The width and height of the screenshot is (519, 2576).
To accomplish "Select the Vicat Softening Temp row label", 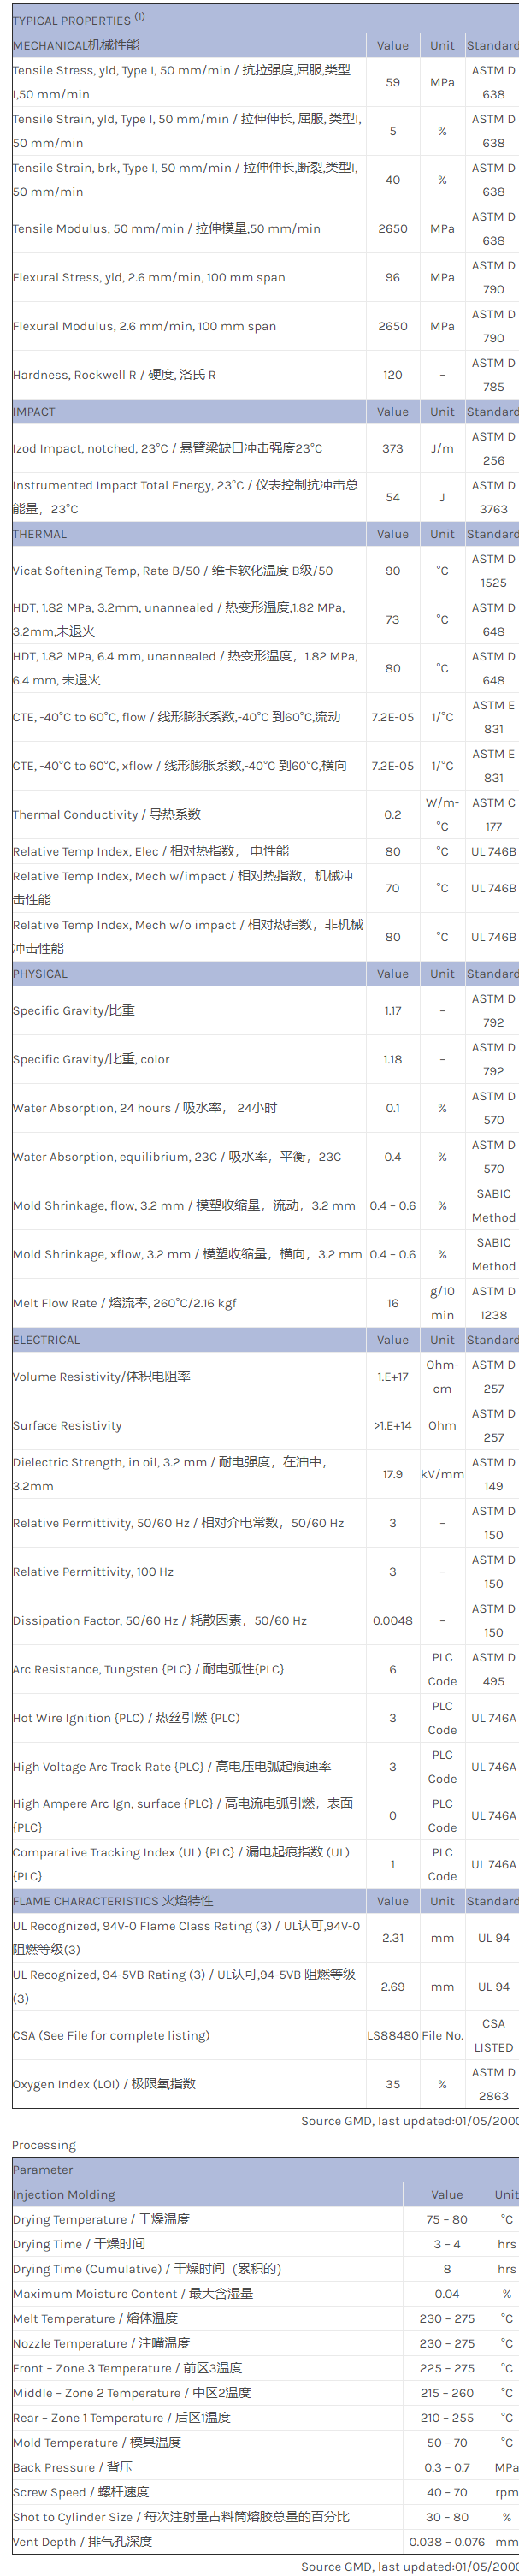I will pos(172,571).
